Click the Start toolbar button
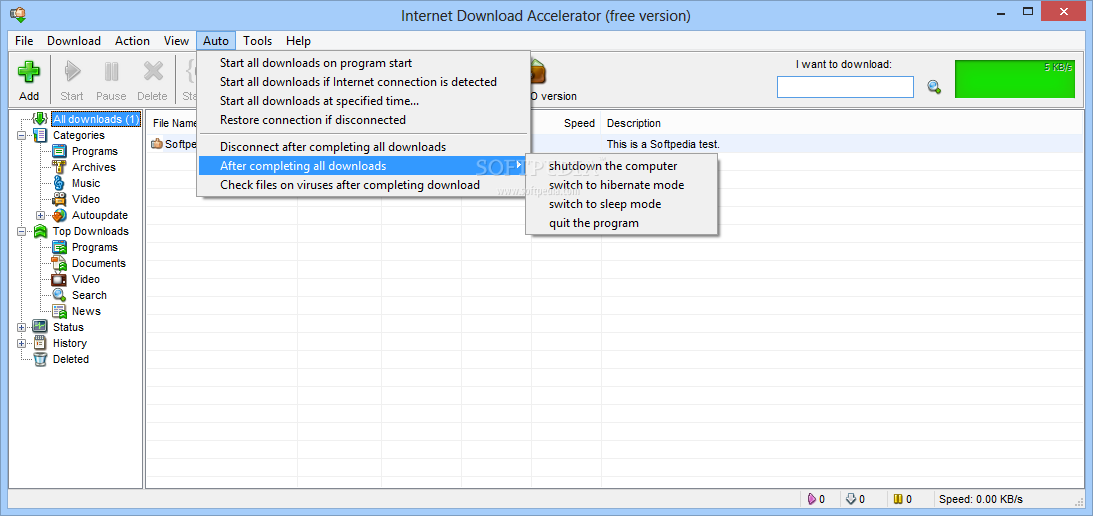This screenshot has height=516, width=1093. (72, 79)
